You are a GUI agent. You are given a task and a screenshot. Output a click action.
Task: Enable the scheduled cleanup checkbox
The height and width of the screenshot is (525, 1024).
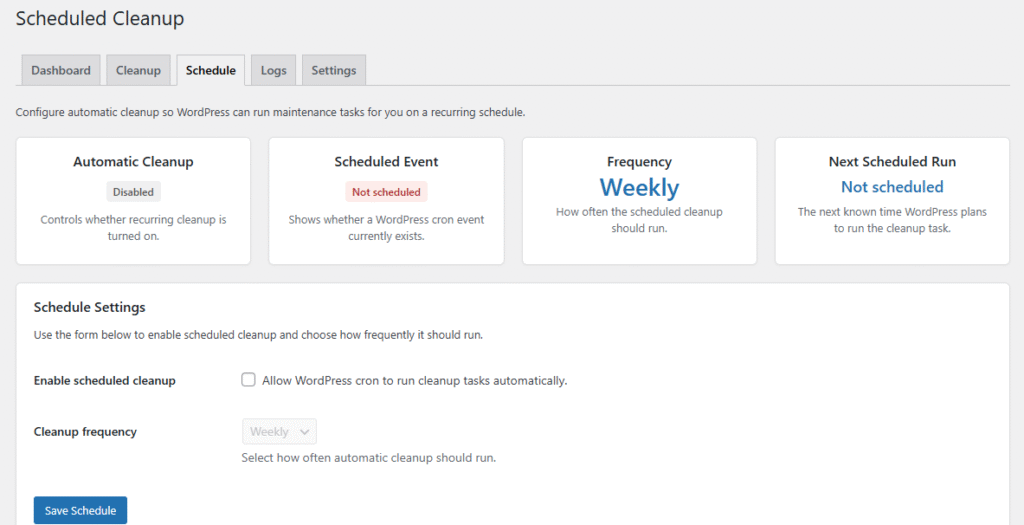click(x=248, y=380)
